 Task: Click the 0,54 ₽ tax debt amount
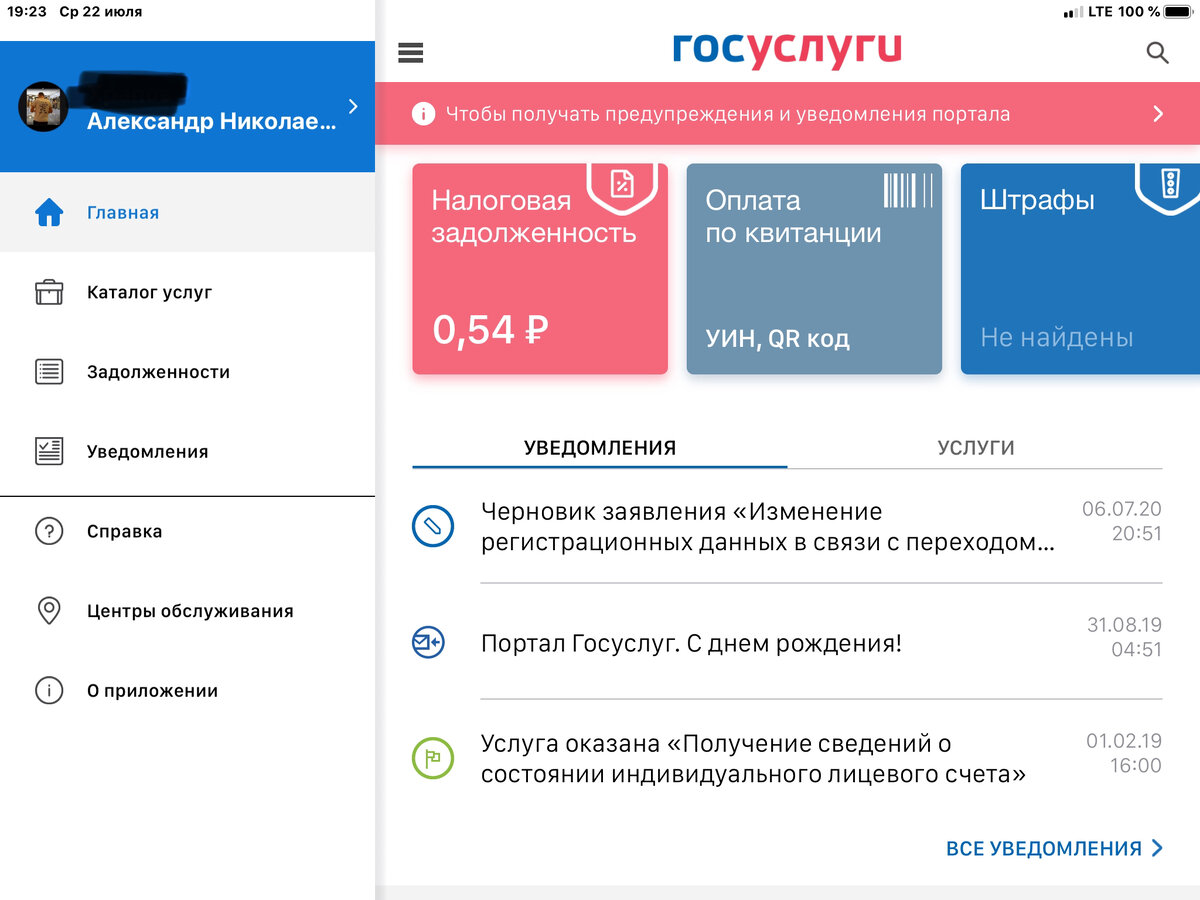tap(491, 330)
